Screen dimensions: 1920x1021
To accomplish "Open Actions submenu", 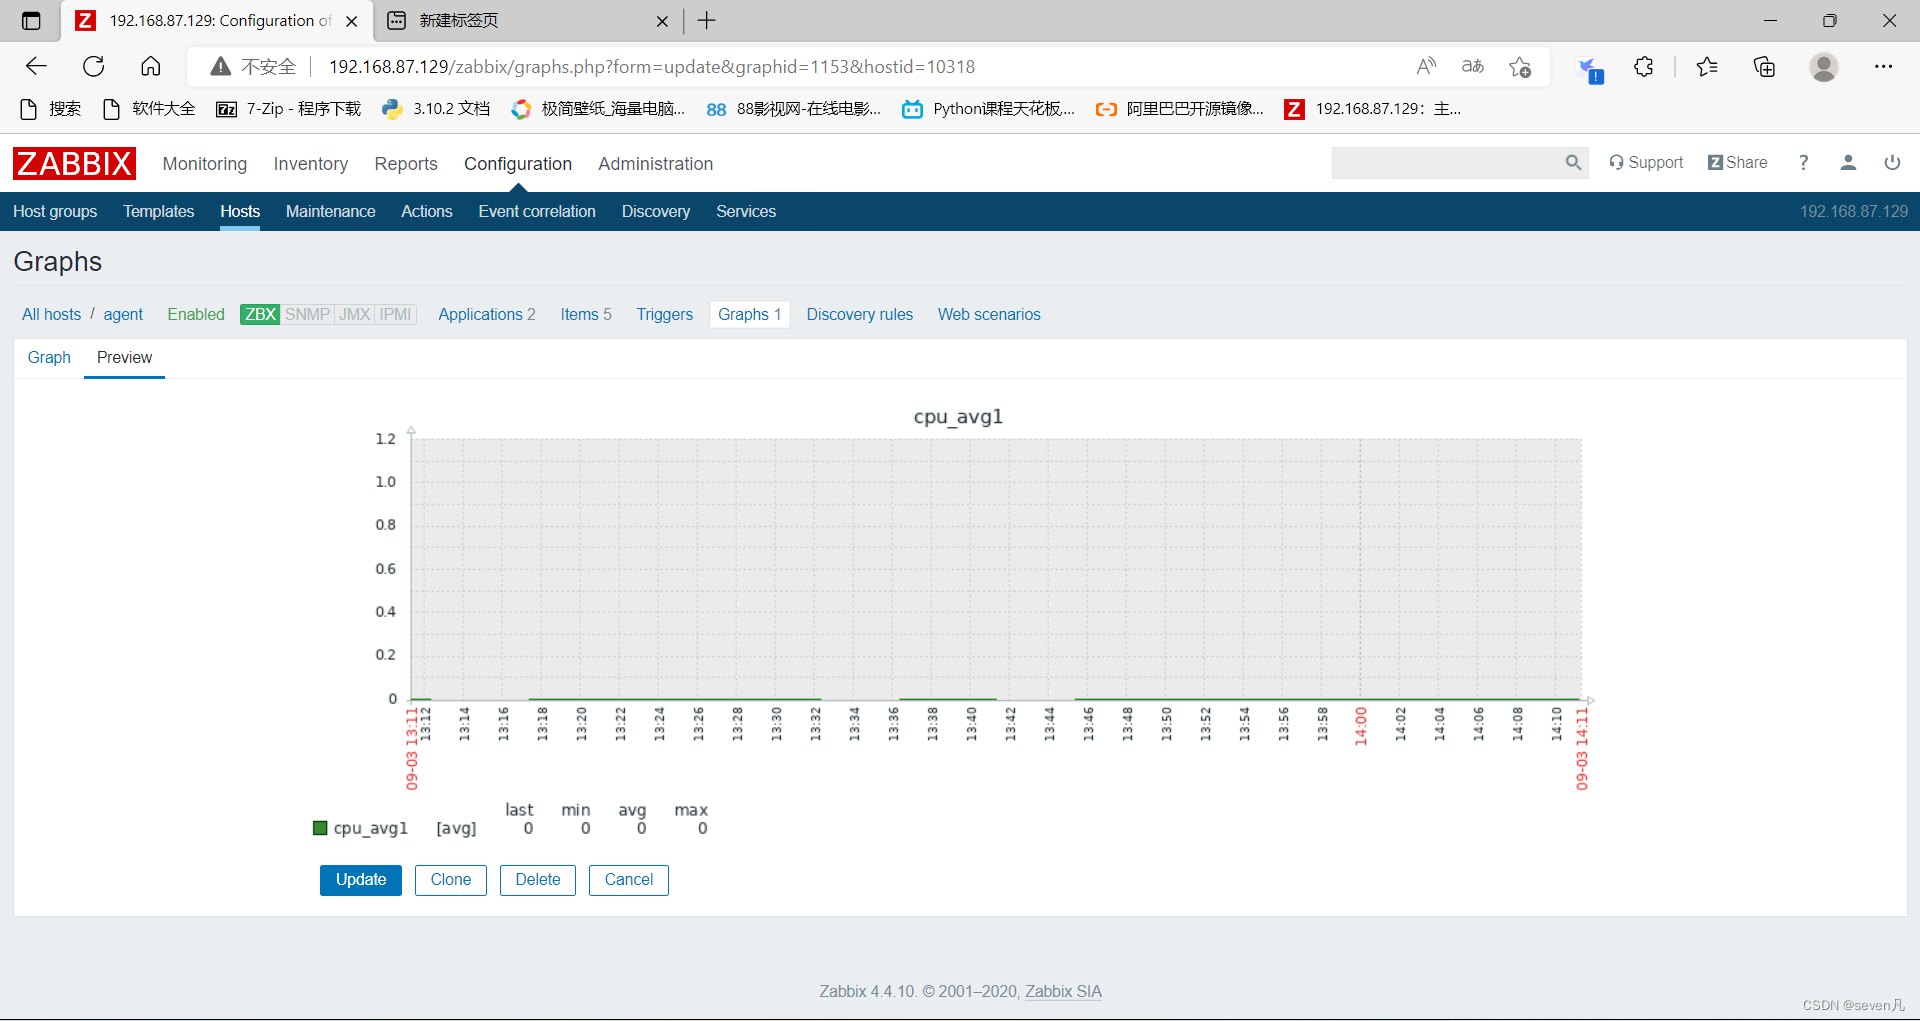I will tap(427, 212).
